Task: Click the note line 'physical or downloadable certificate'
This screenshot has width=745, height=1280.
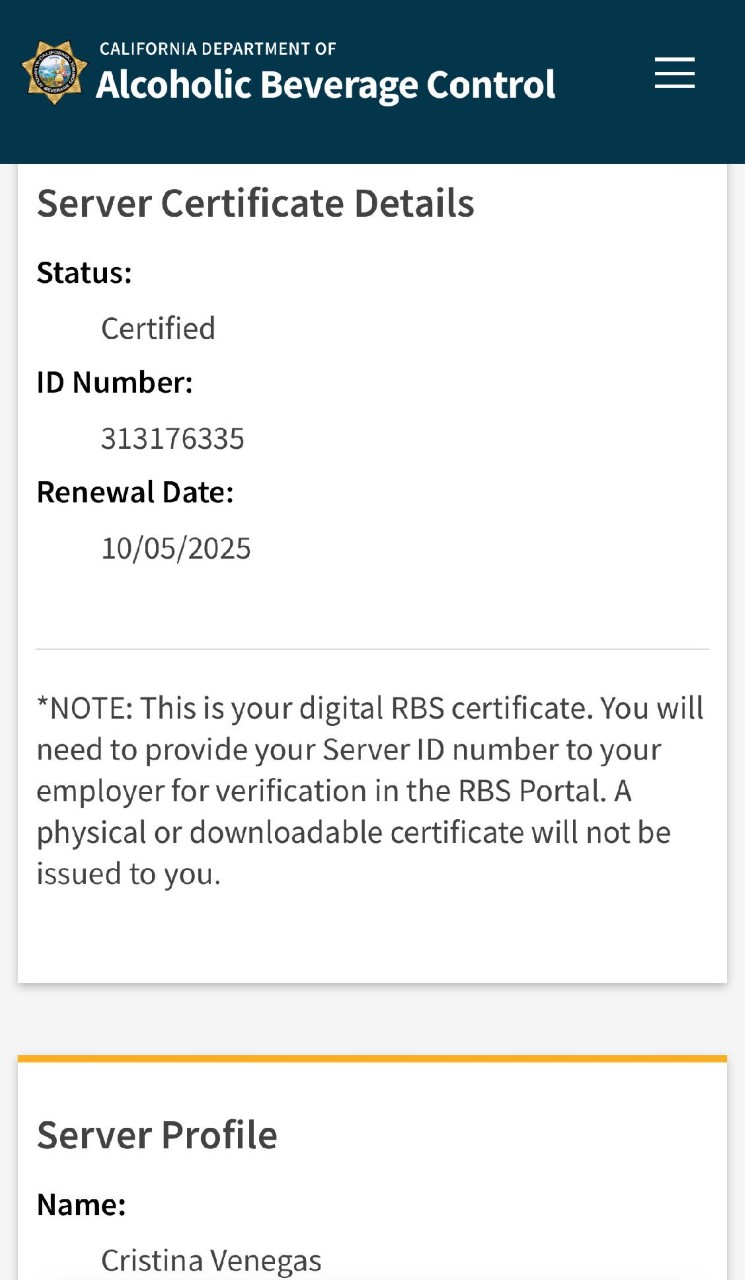Action: click(x=353, y=832)
